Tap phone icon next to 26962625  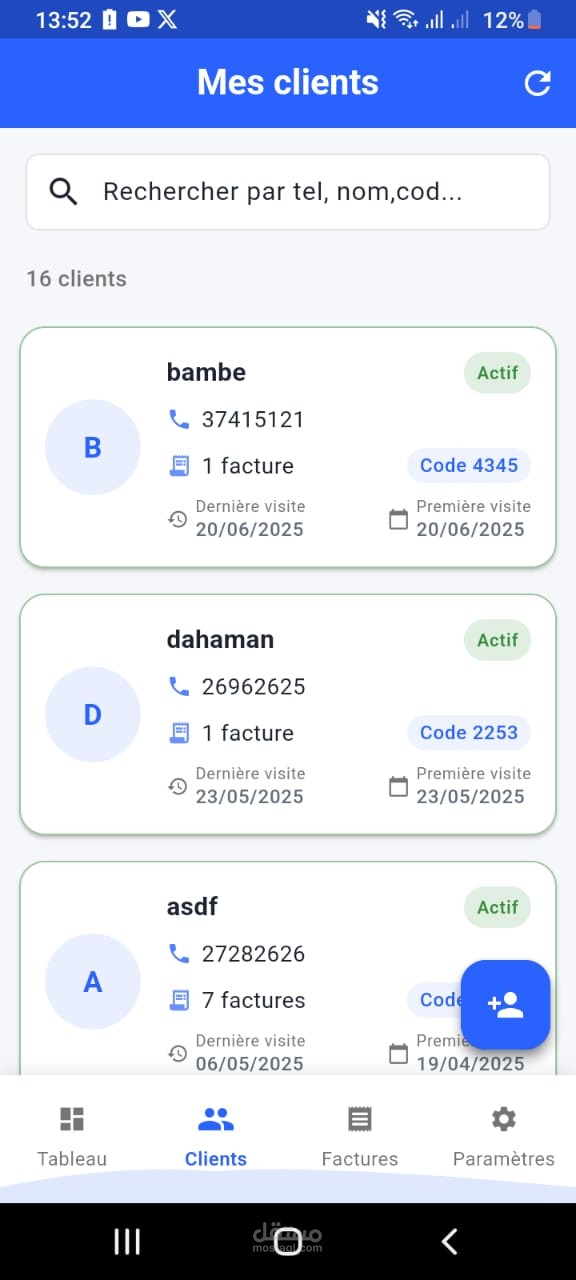[x=179, y=686]
